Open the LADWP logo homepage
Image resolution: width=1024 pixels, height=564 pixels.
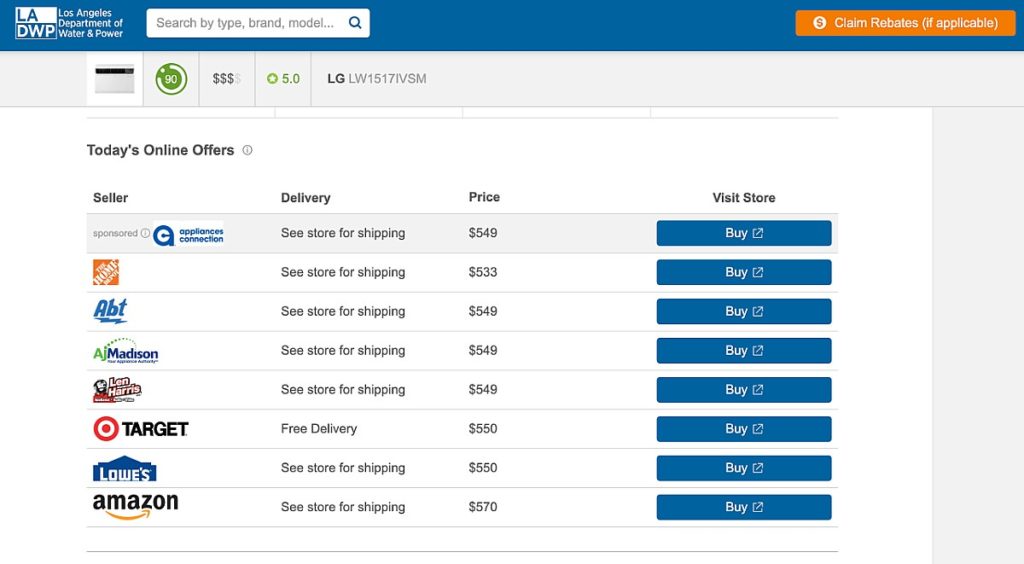click(x=69, y=23)
